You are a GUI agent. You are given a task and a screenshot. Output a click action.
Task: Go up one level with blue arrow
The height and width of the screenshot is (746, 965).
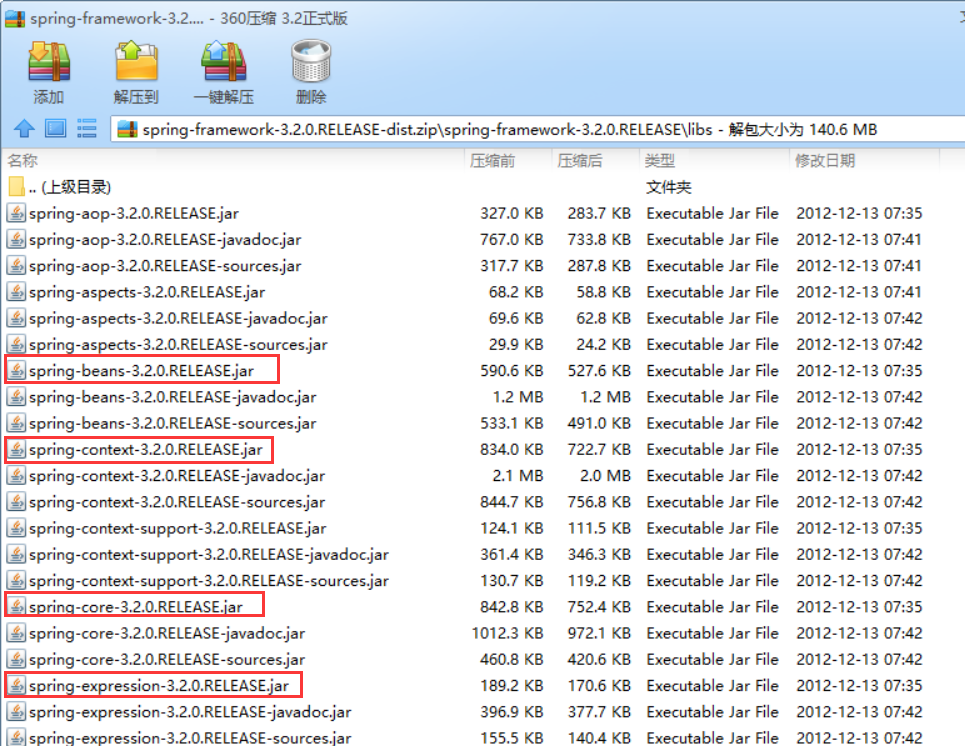pos(24,129)
